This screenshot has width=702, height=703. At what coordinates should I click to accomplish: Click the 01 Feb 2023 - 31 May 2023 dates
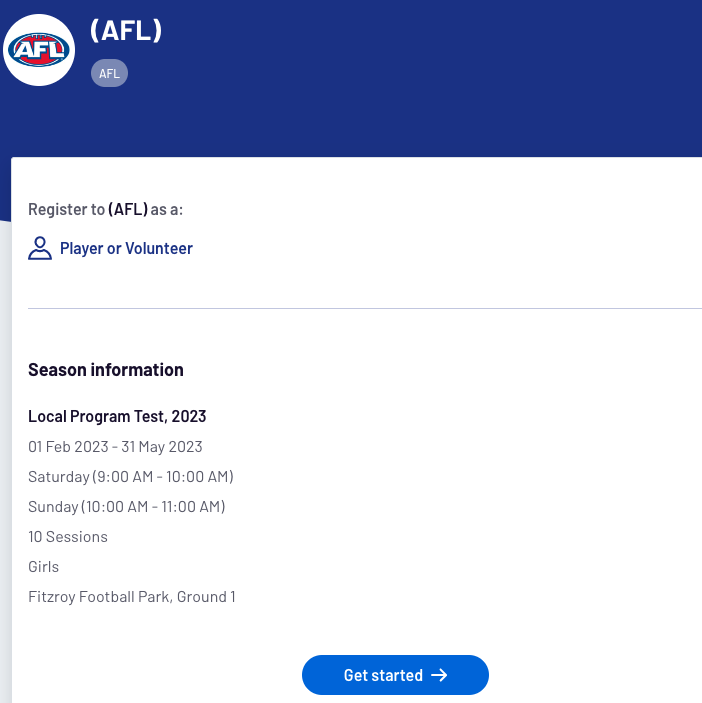pyautogui.click(x=115, y=447)
